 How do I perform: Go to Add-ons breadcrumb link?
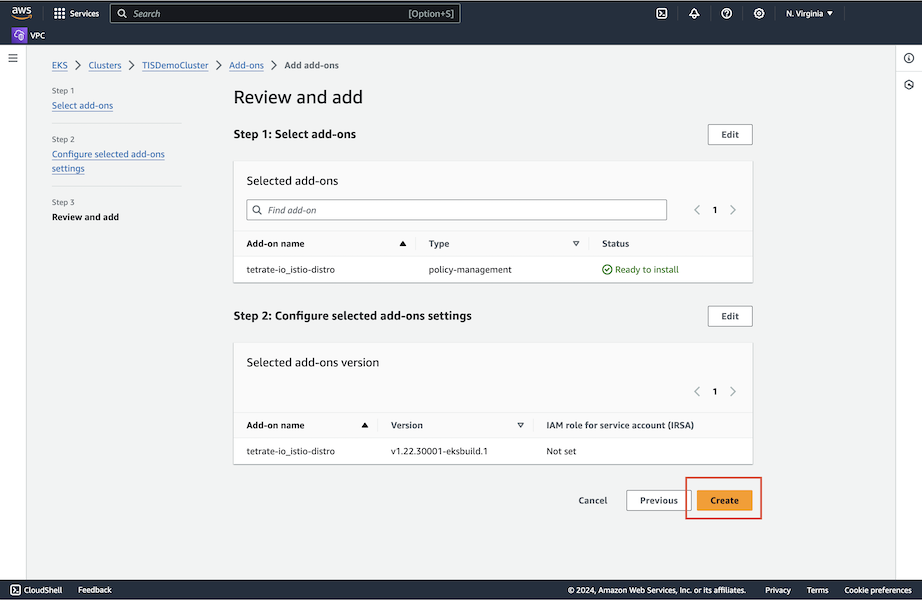pos(246,65)
